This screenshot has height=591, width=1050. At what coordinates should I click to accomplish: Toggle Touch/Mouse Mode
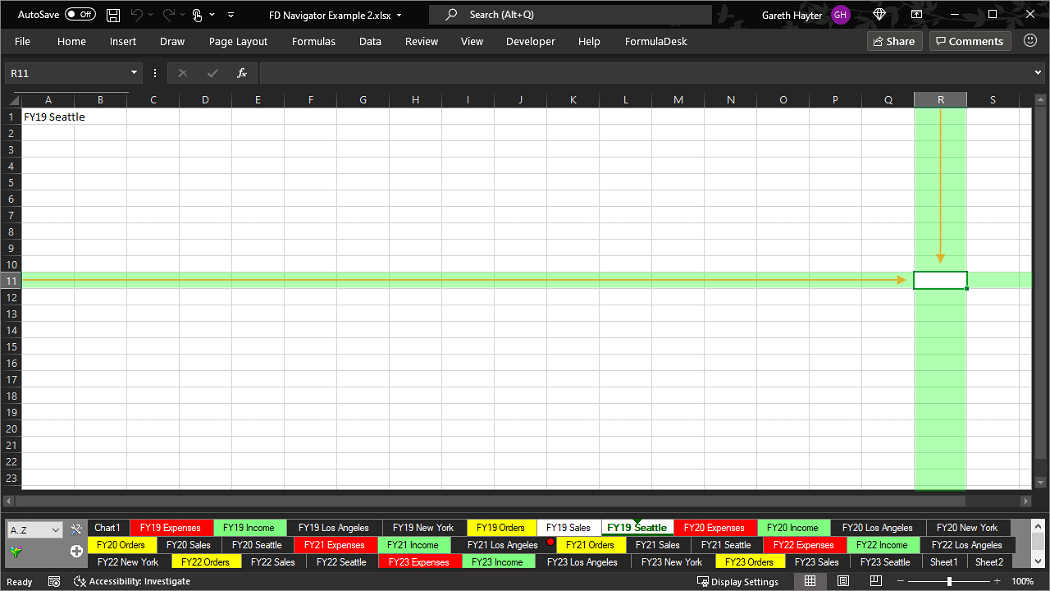tap(198, 15)
